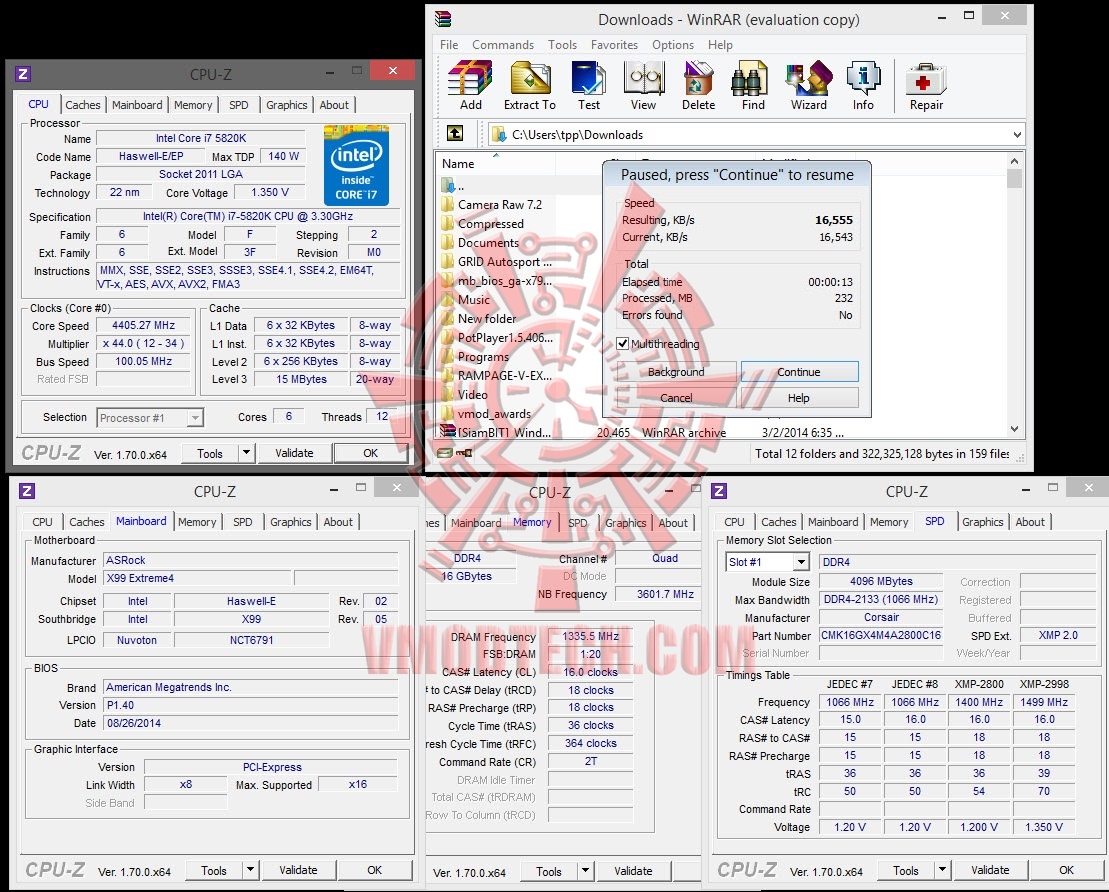The width and height of the screenshot is (1109, 892).
Task: Click the WinRAR title bar books icon
Action: point(443,19)
